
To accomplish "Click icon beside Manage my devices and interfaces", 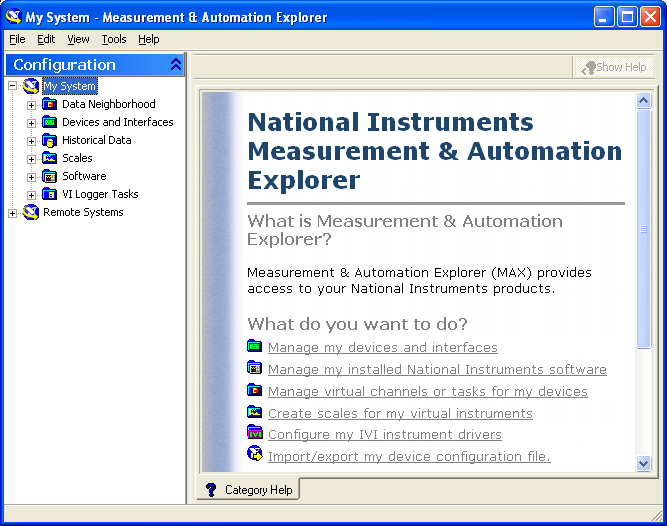I will [254, 346].
